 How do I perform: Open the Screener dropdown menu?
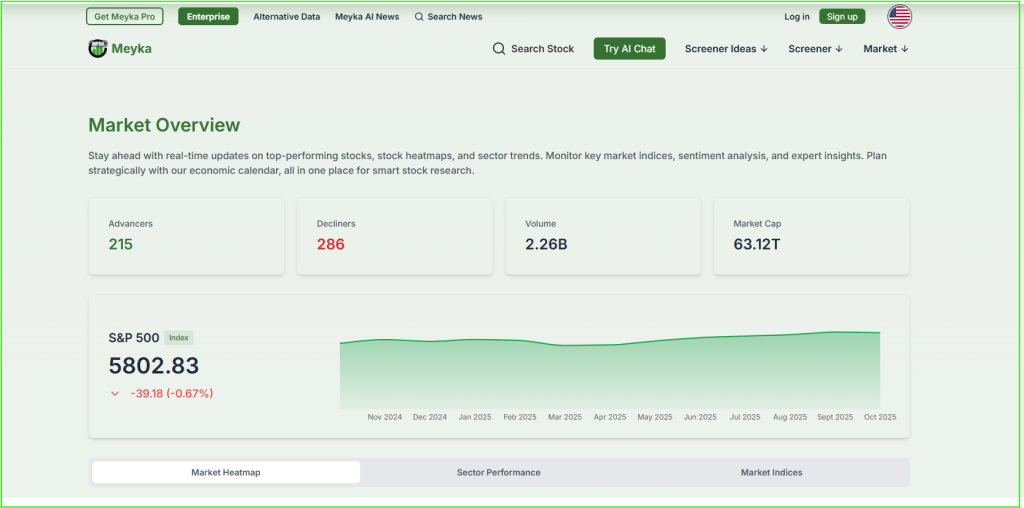tap(815, 49)
